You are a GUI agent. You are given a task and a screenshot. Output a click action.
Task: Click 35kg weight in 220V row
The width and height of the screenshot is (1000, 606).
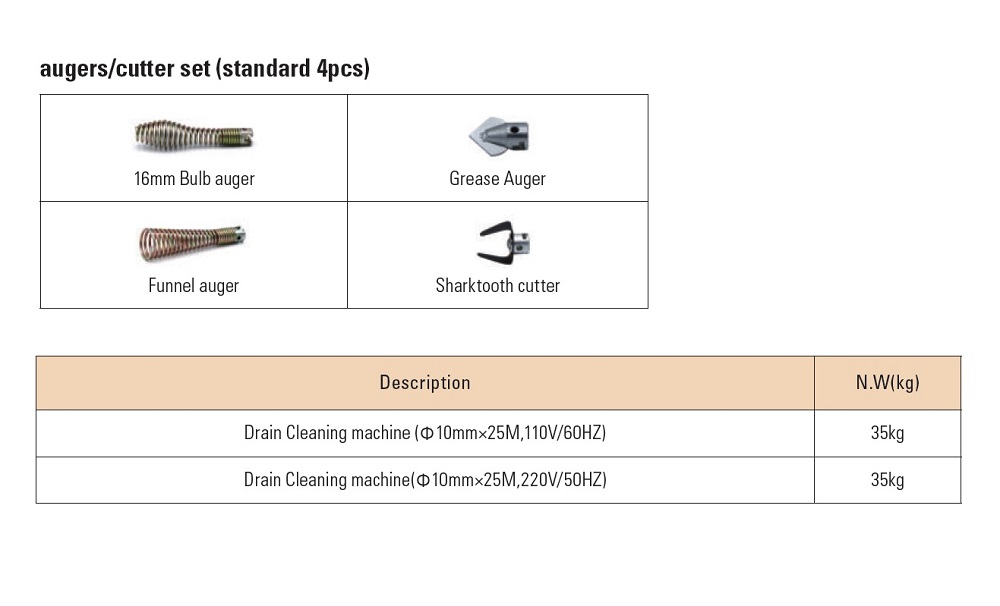click(x=887, y=480)
